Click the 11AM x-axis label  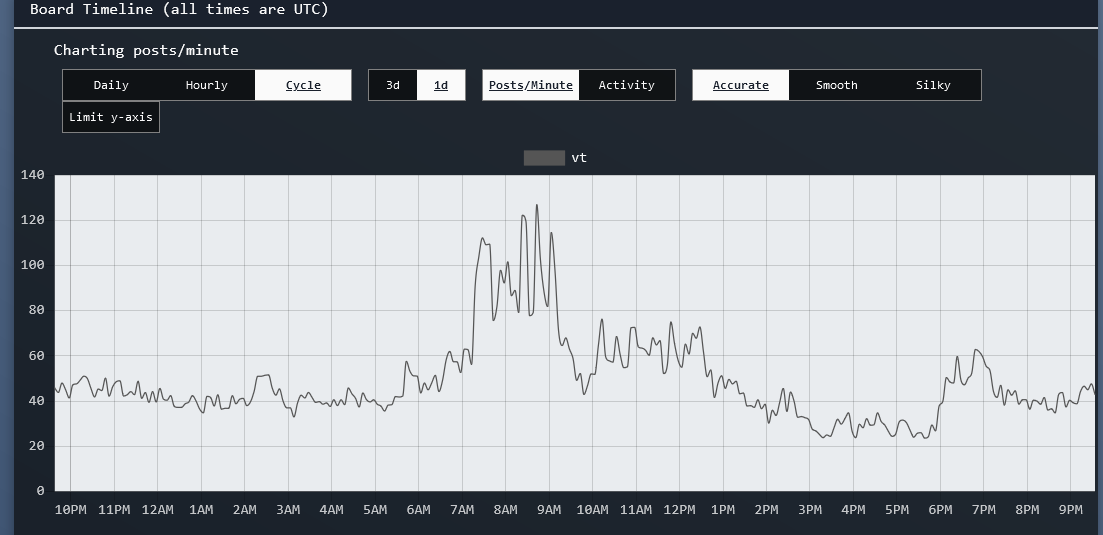click(x=636, y=510)
